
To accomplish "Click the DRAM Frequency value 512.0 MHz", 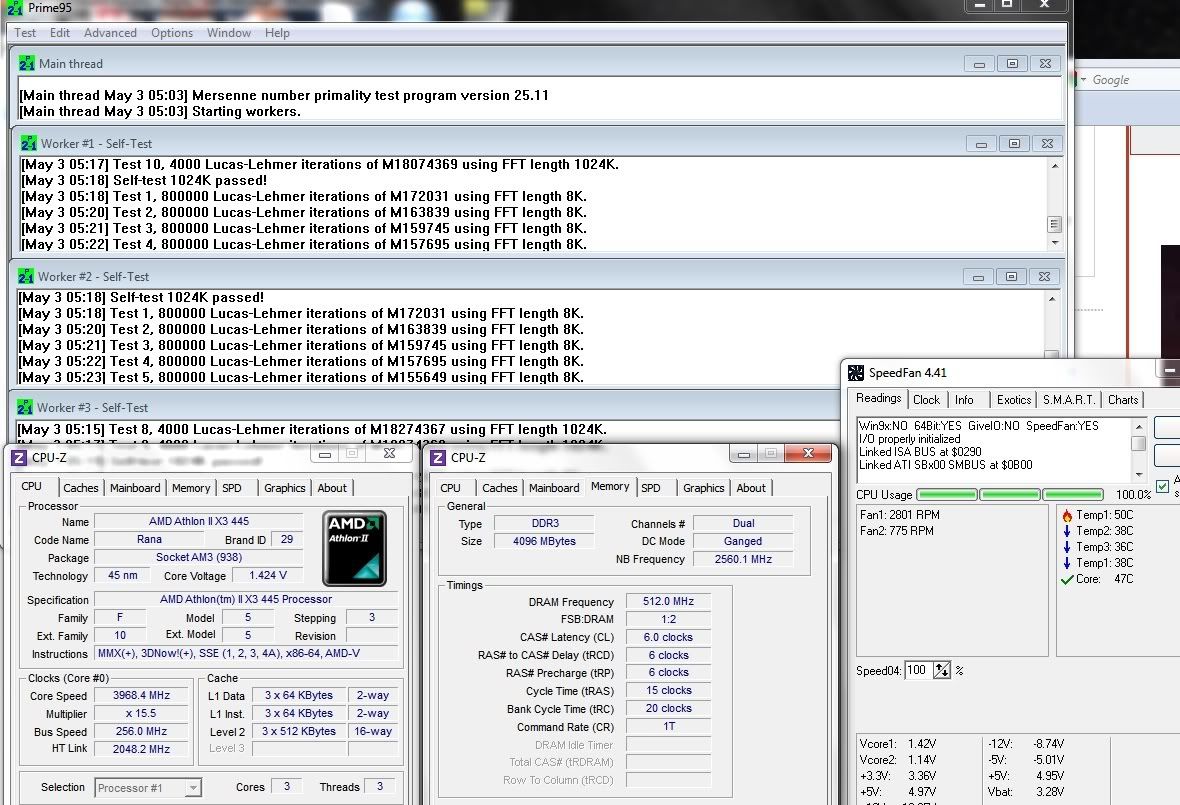I will (668, 601).
